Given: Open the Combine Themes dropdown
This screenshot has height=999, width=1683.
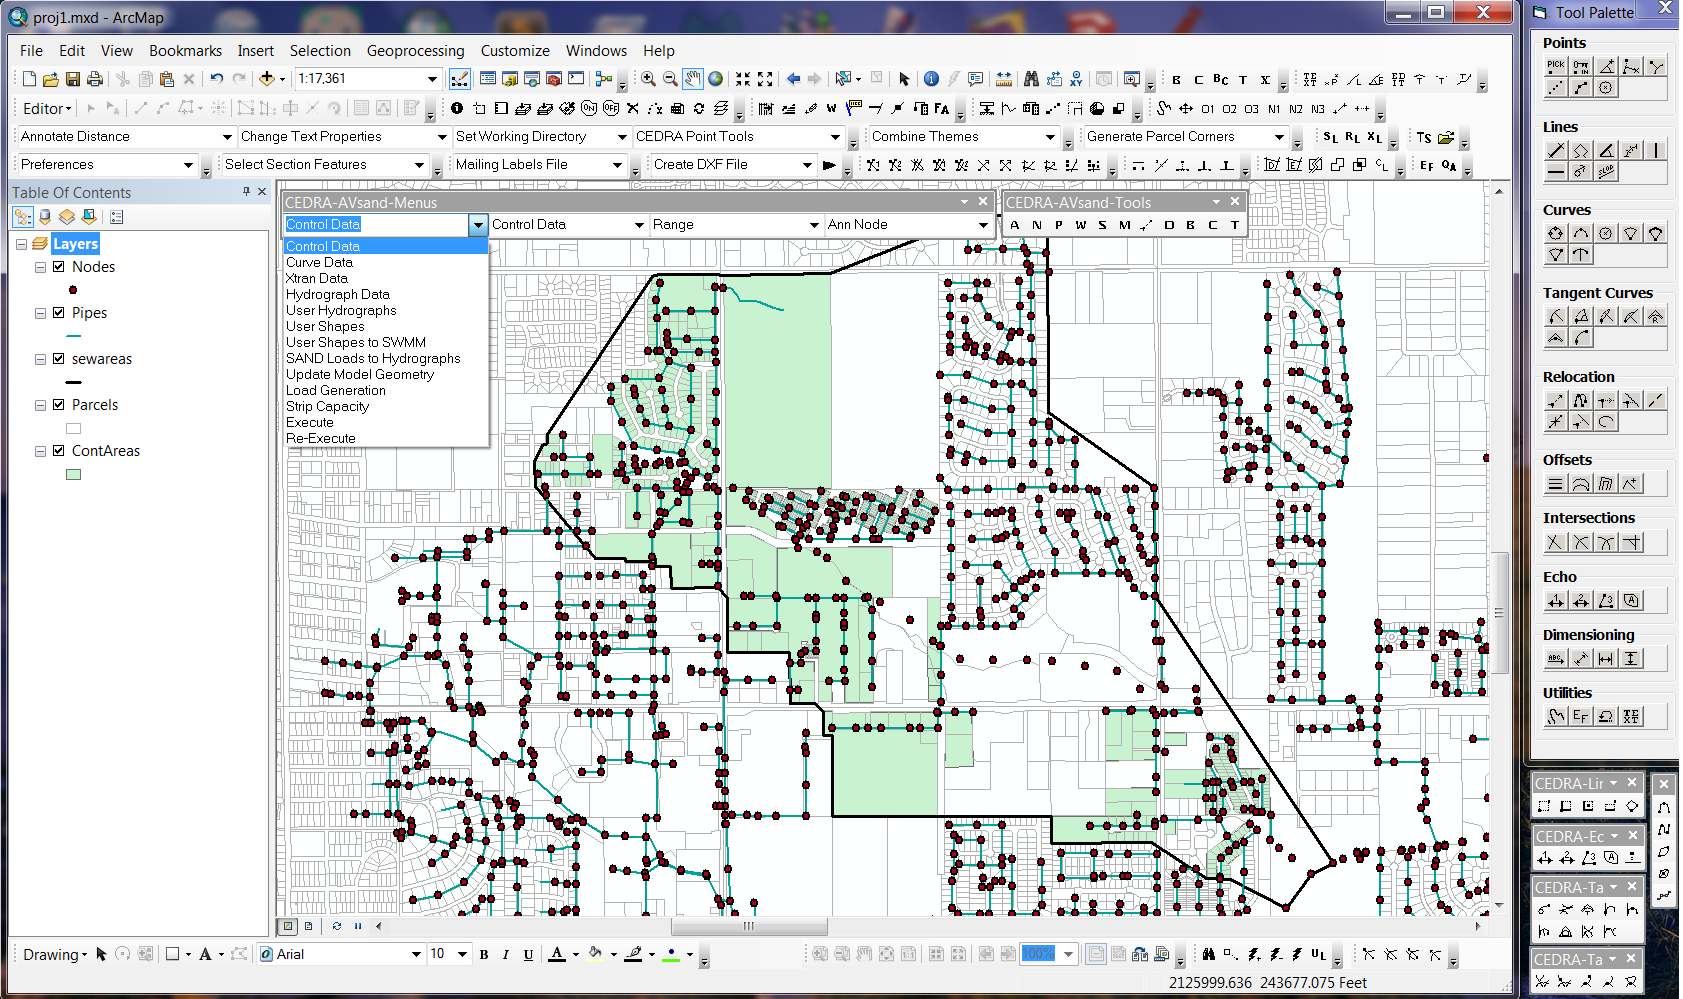Looking at the screenshot, I should (1050, 137).
